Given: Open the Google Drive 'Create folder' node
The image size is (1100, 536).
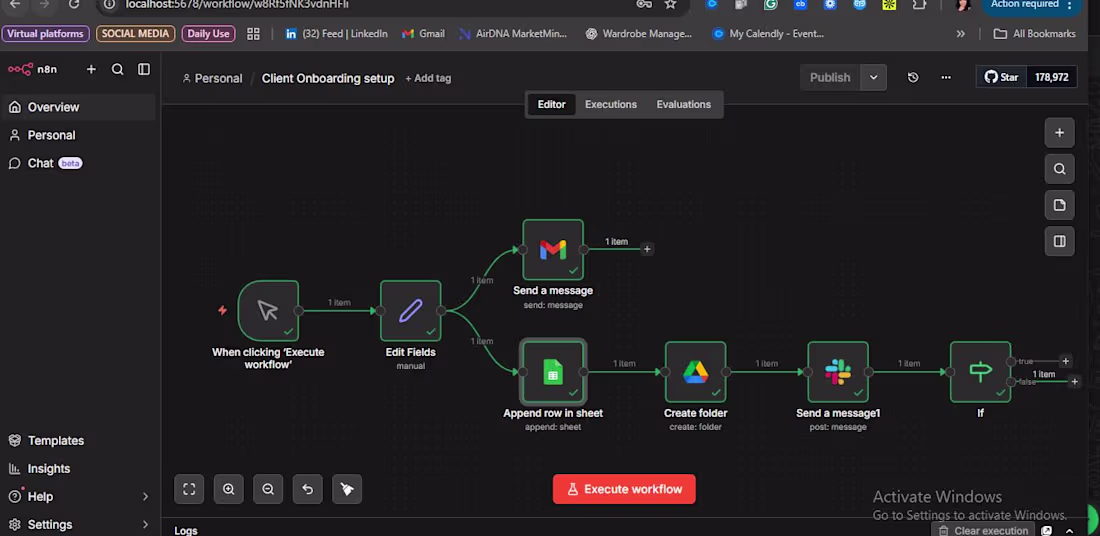Looking at the screenshot, I should coord(695,372).
